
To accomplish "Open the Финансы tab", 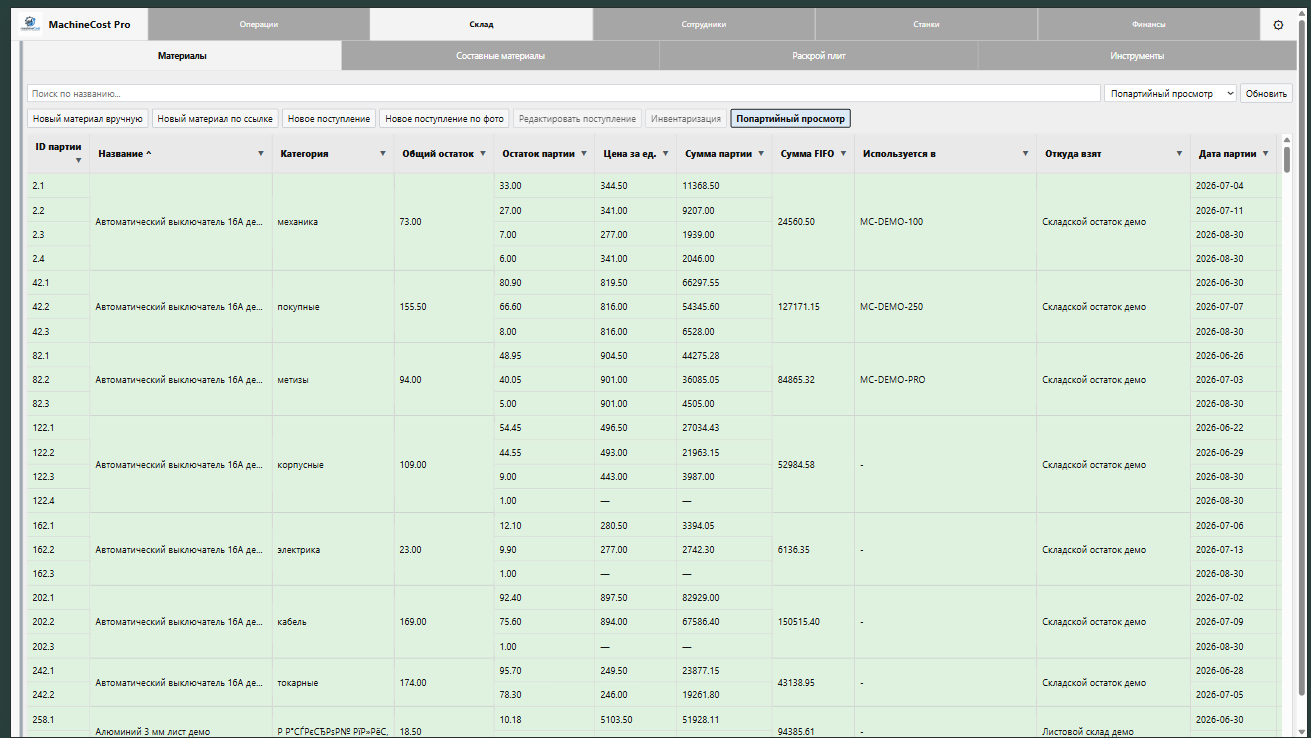I will 1148,24.
